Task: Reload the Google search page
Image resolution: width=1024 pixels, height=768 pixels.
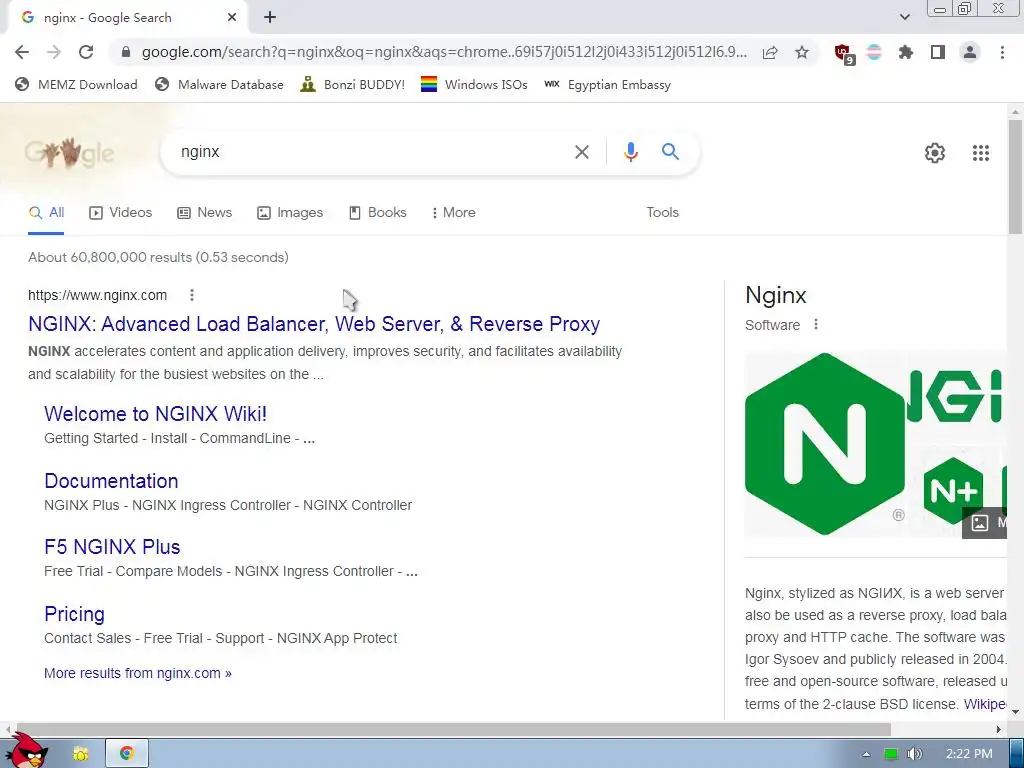Action: [x=86, y=52]
